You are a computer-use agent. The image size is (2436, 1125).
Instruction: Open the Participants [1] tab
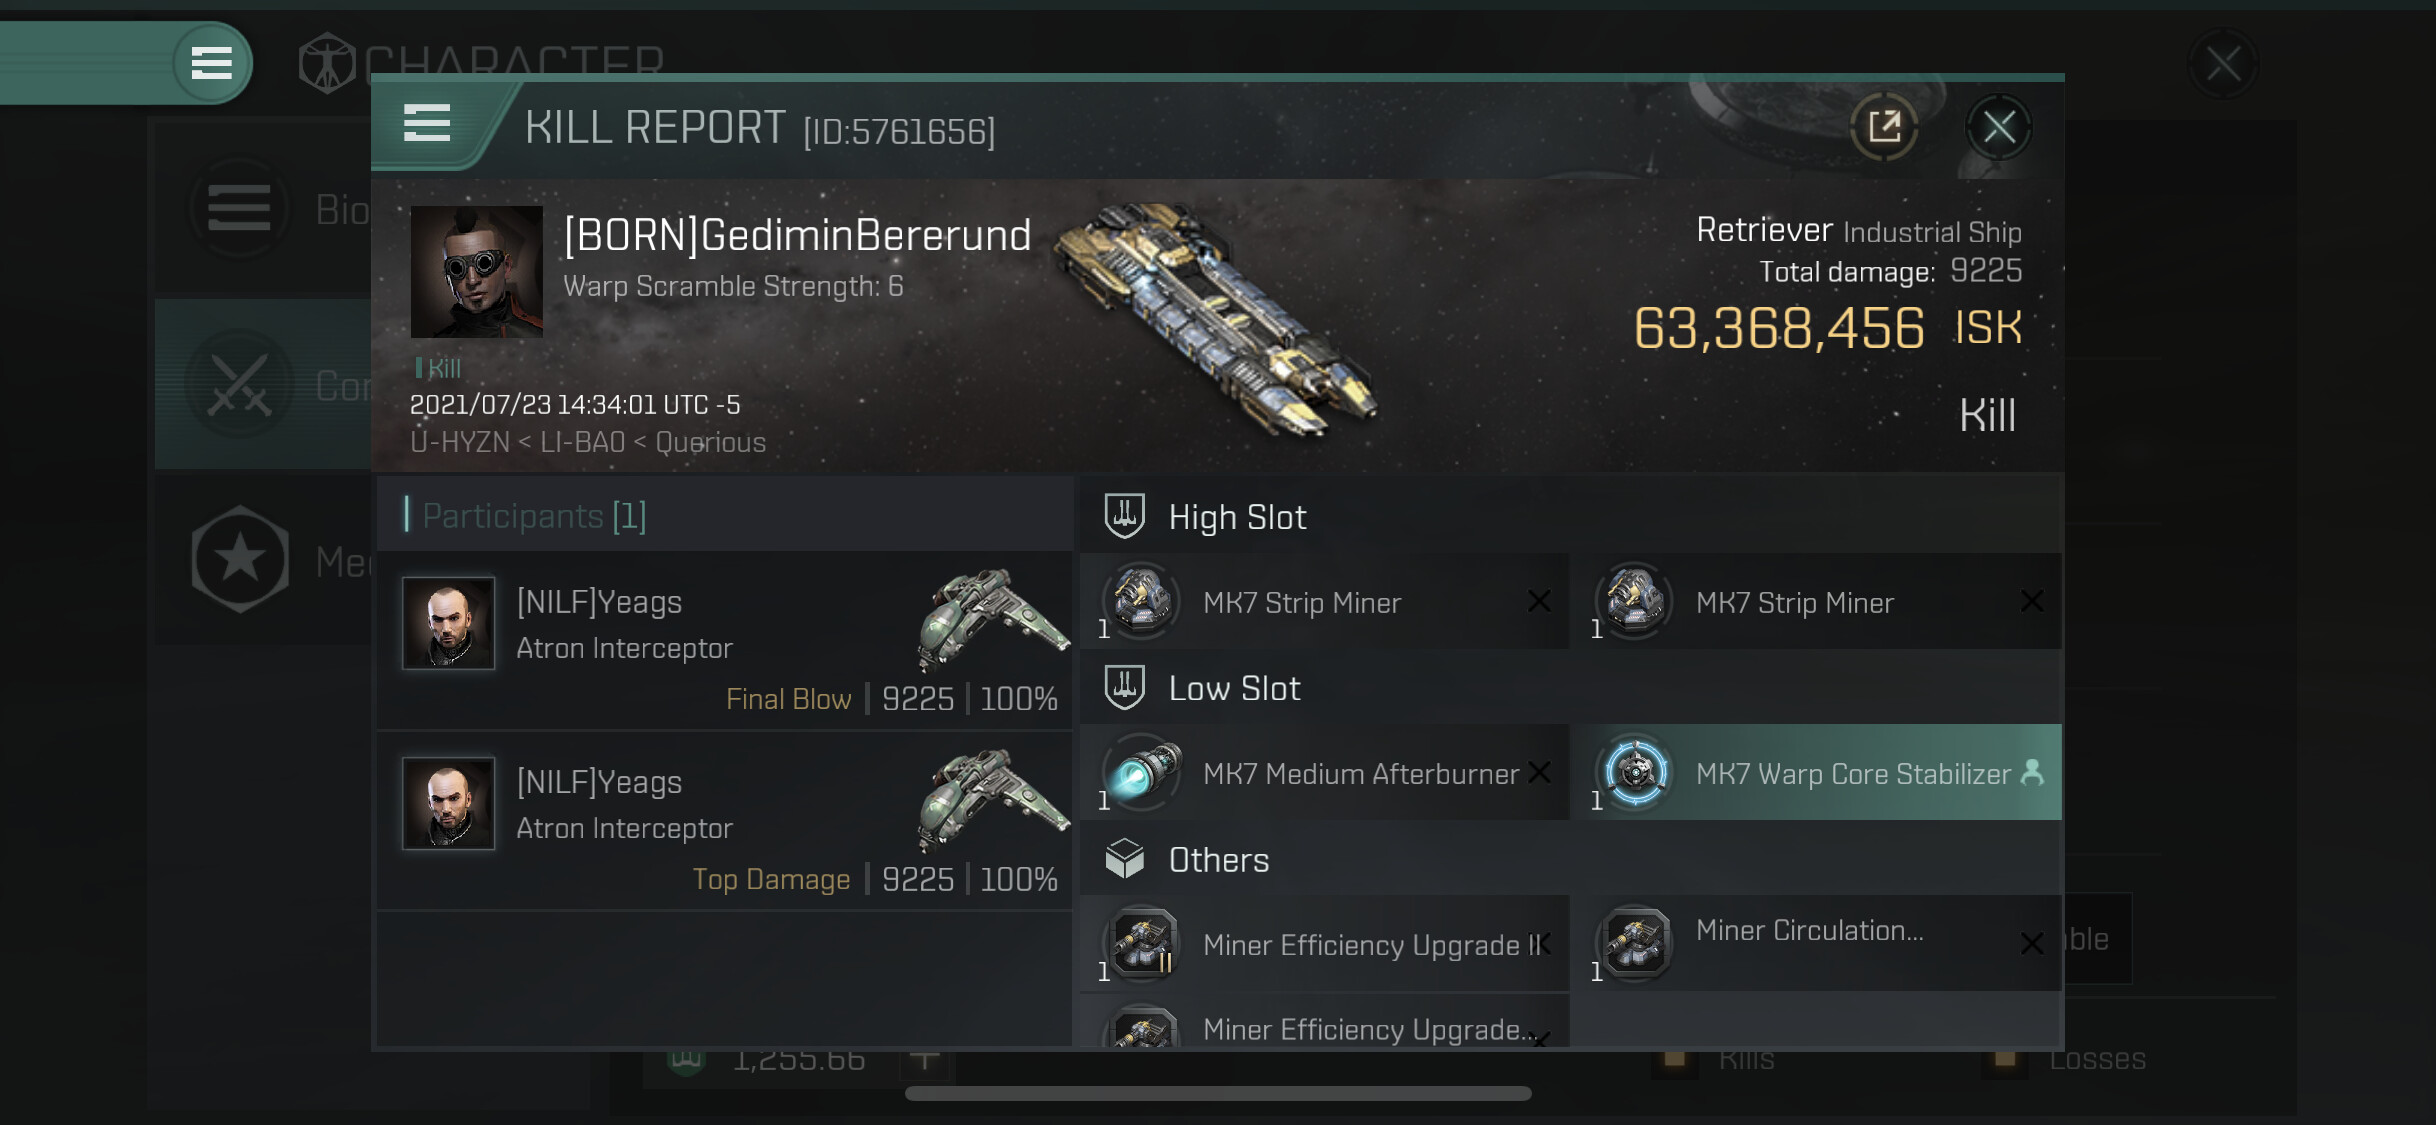tap(534, 516)
